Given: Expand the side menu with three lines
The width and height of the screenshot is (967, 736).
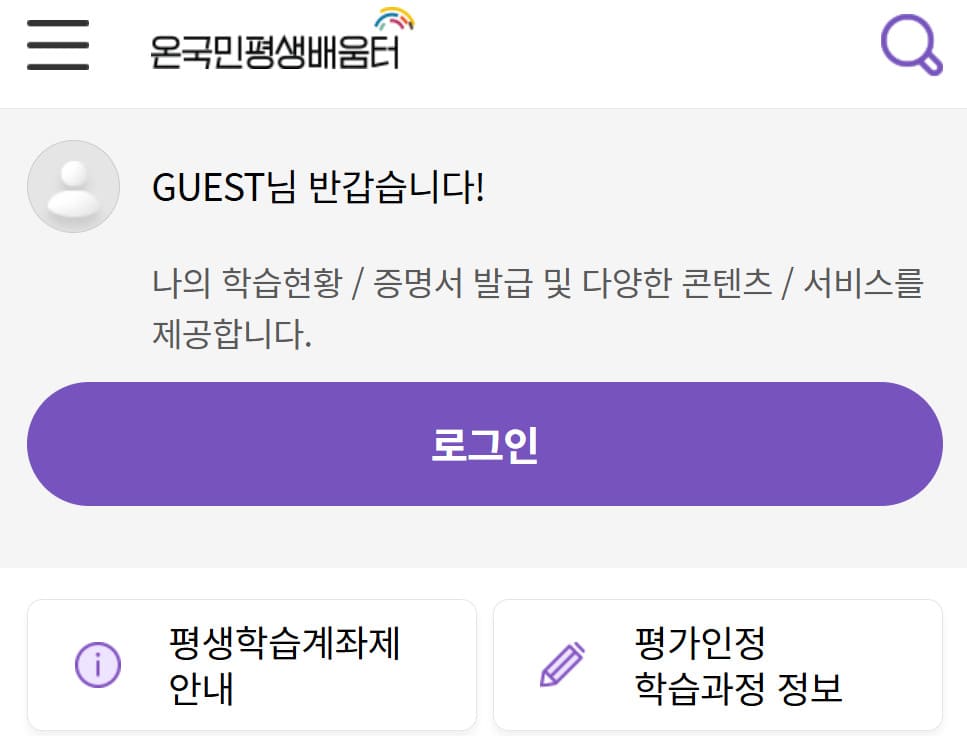Looking at the screenshot, I should click(57, 46).
